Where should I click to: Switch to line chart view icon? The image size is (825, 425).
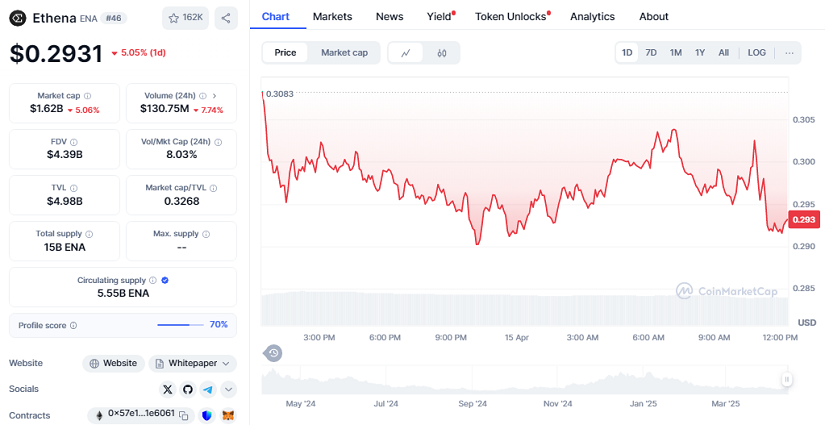[x=406, y=53]
